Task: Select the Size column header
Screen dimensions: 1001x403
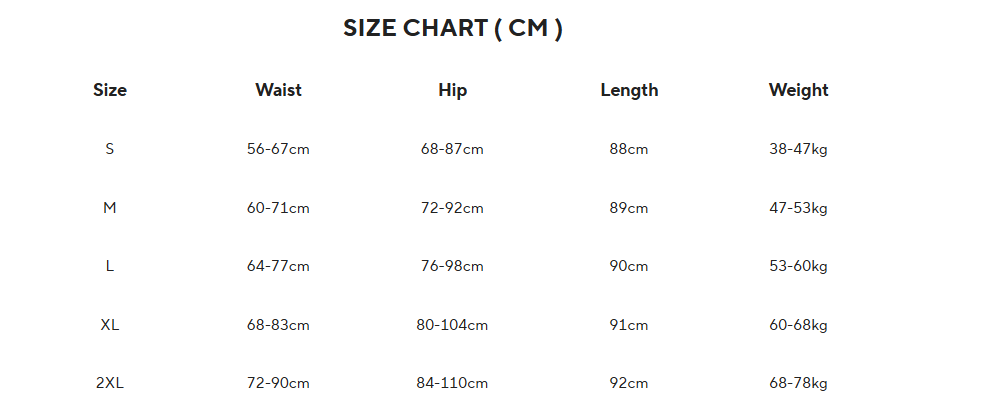Action: tap(110, 90)
